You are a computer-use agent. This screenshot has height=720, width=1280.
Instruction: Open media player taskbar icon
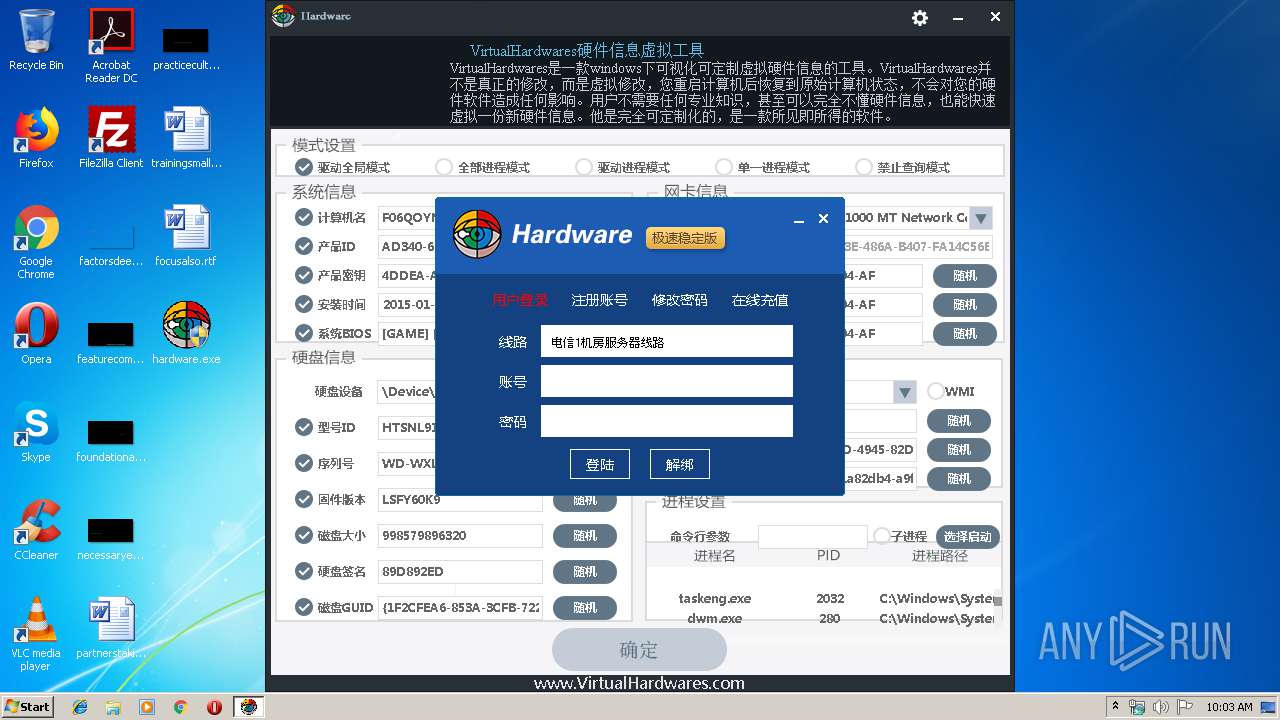(147, 707)
